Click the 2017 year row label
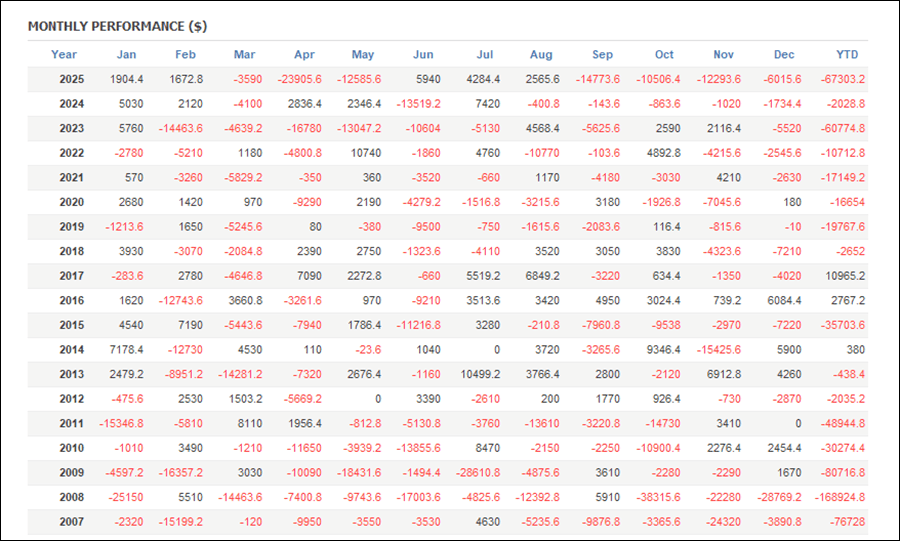This screenshot has height=541, width=900. pyautogui.click(x=71, y=276)
